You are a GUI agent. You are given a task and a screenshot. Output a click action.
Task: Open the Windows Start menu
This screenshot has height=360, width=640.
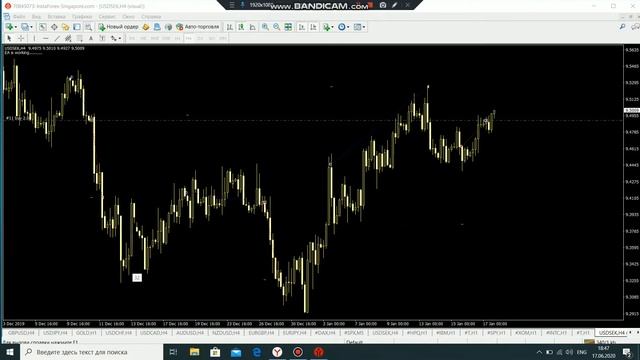[10, 352]
